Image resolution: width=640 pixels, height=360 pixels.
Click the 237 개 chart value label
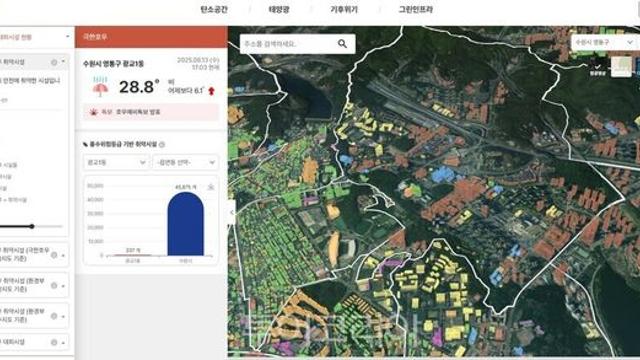(133, 250)
